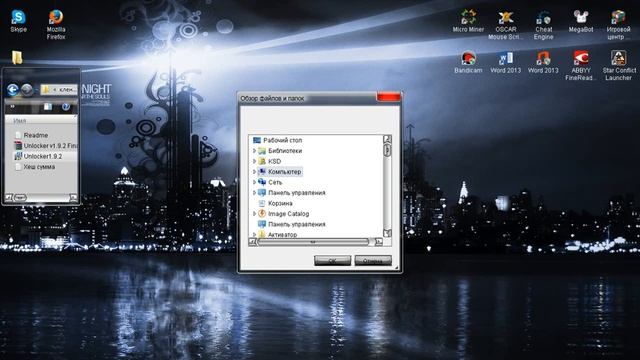Select the Unlocker1.9.2 installer file
The image size is (640, 360).
38,156
